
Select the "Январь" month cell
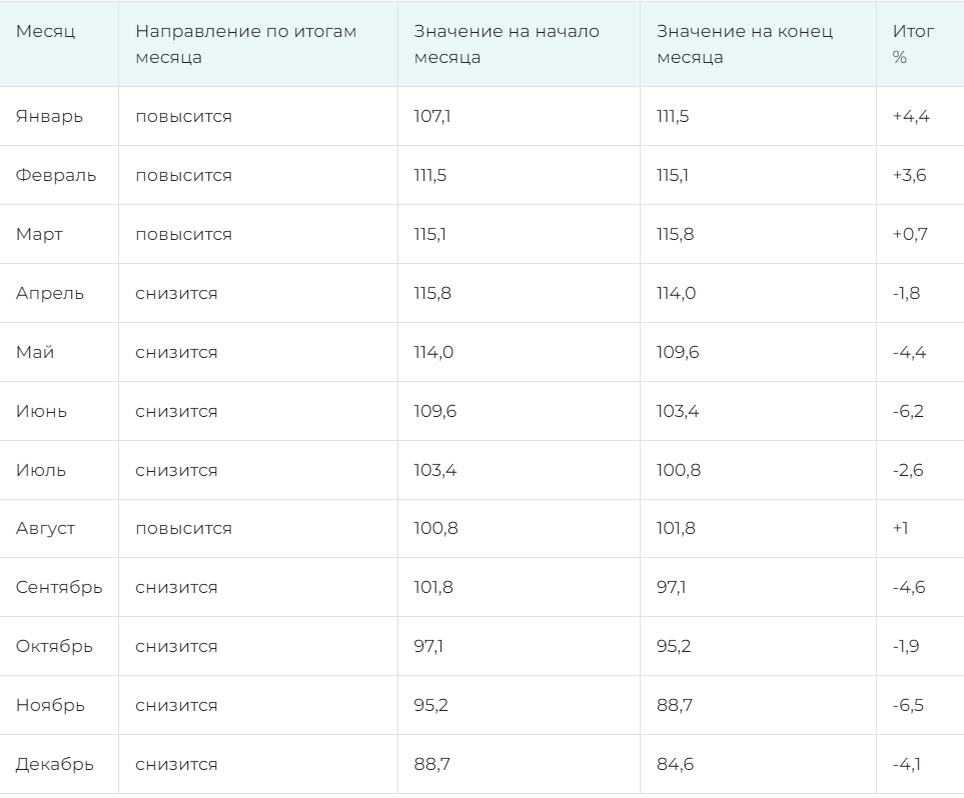point(49,116)
